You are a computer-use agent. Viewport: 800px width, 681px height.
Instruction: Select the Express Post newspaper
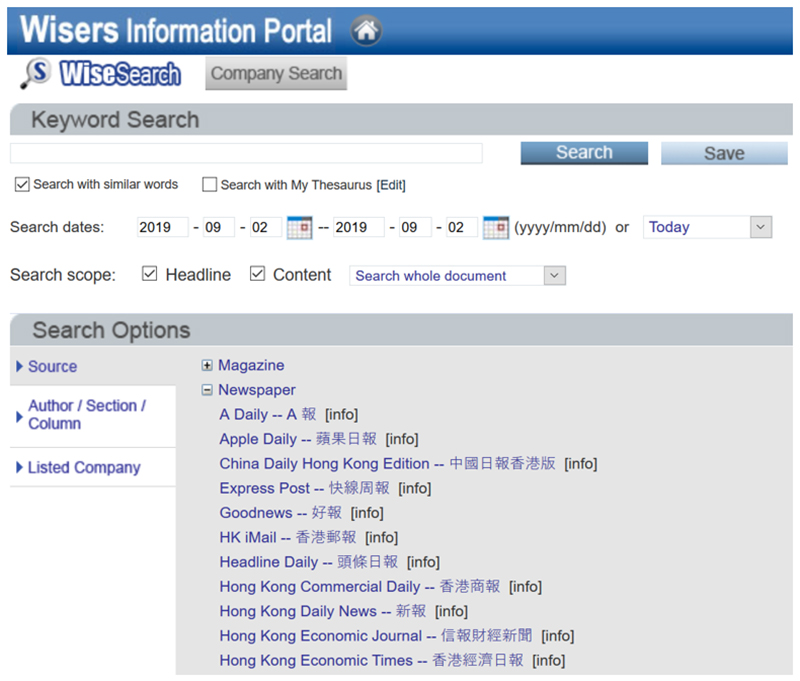[x=305, y=488]
